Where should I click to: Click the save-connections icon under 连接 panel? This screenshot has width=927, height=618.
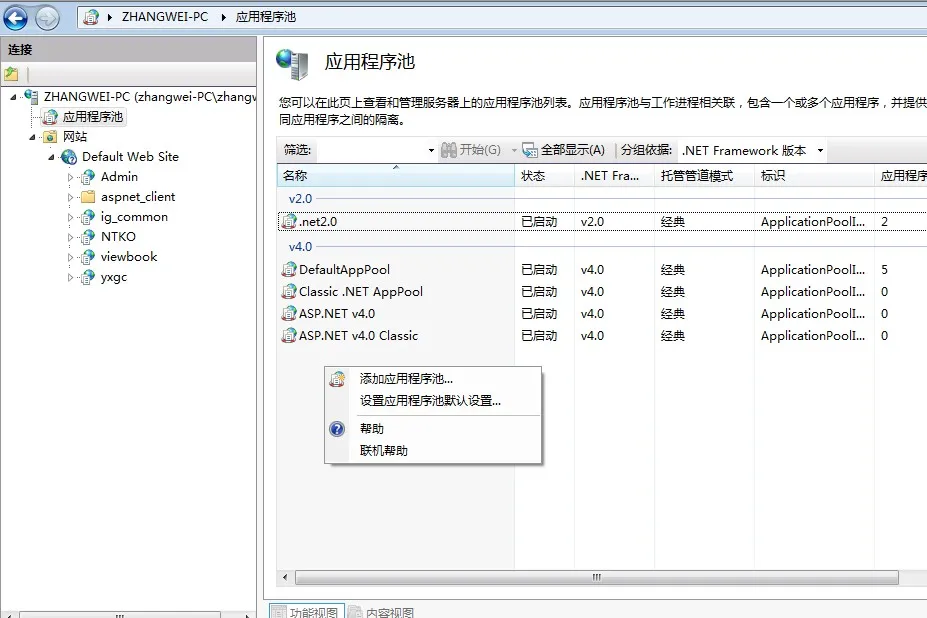[x=13, y=73]
